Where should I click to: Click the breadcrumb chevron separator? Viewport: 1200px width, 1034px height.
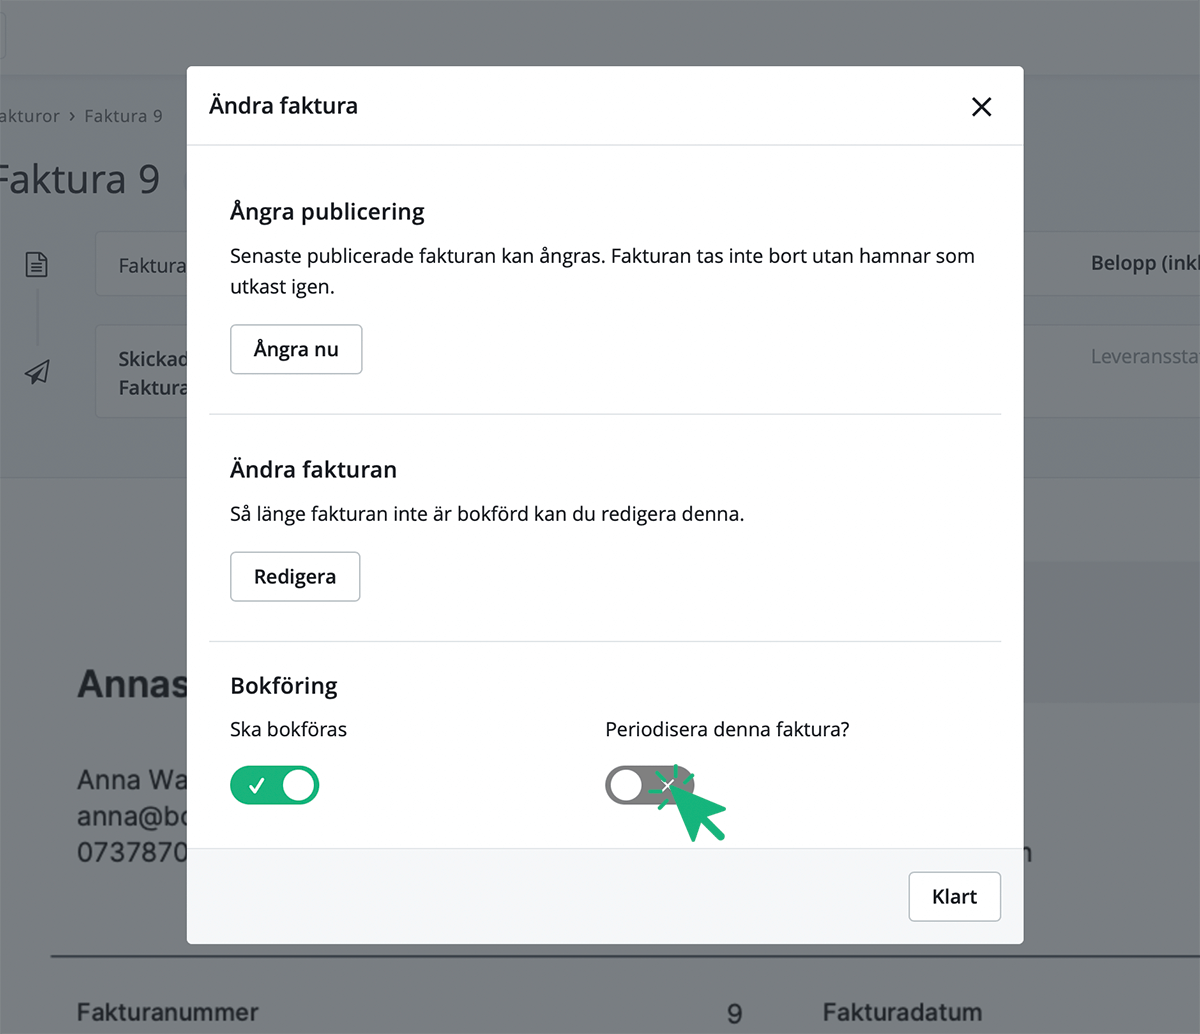72,116
